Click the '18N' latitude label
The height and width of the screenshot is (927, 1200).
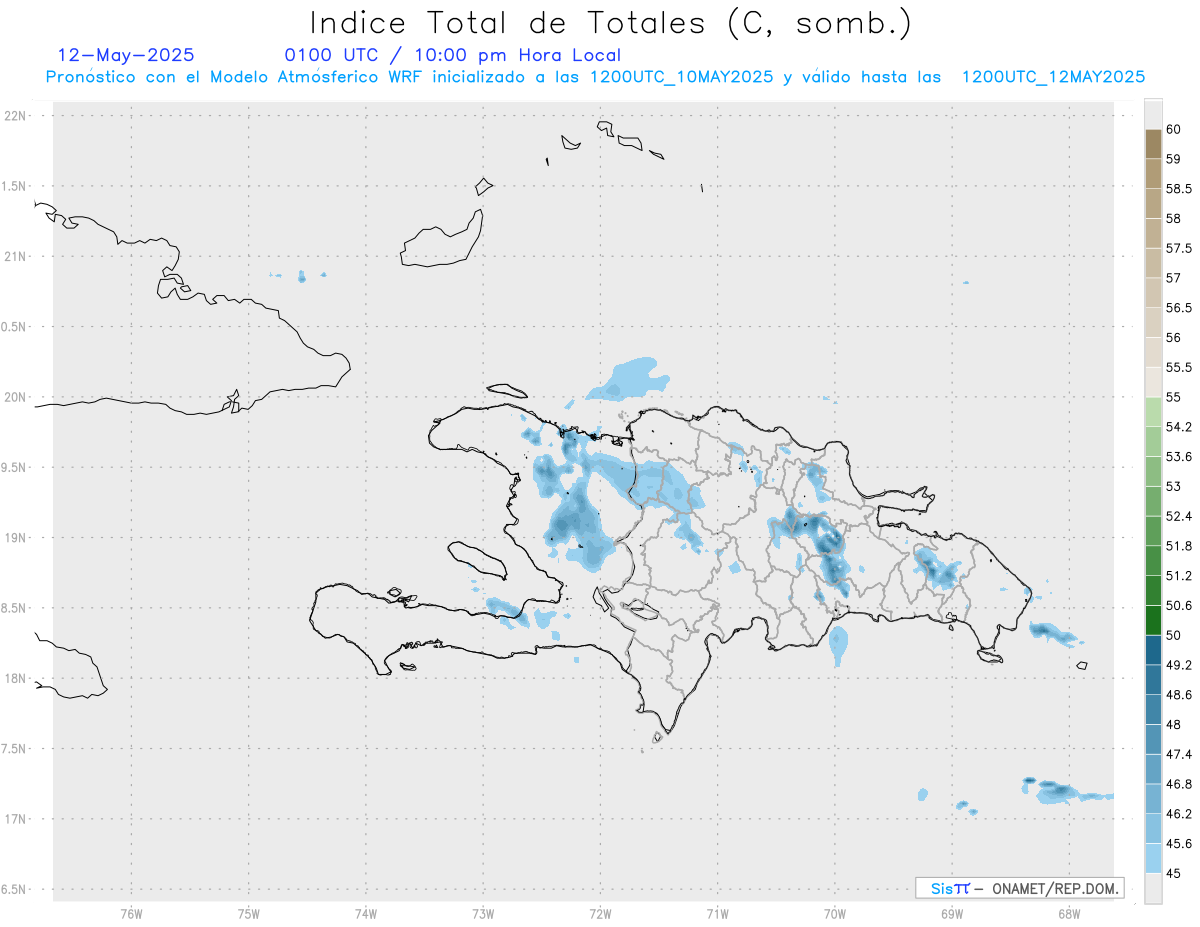click(x=16, y=679)
